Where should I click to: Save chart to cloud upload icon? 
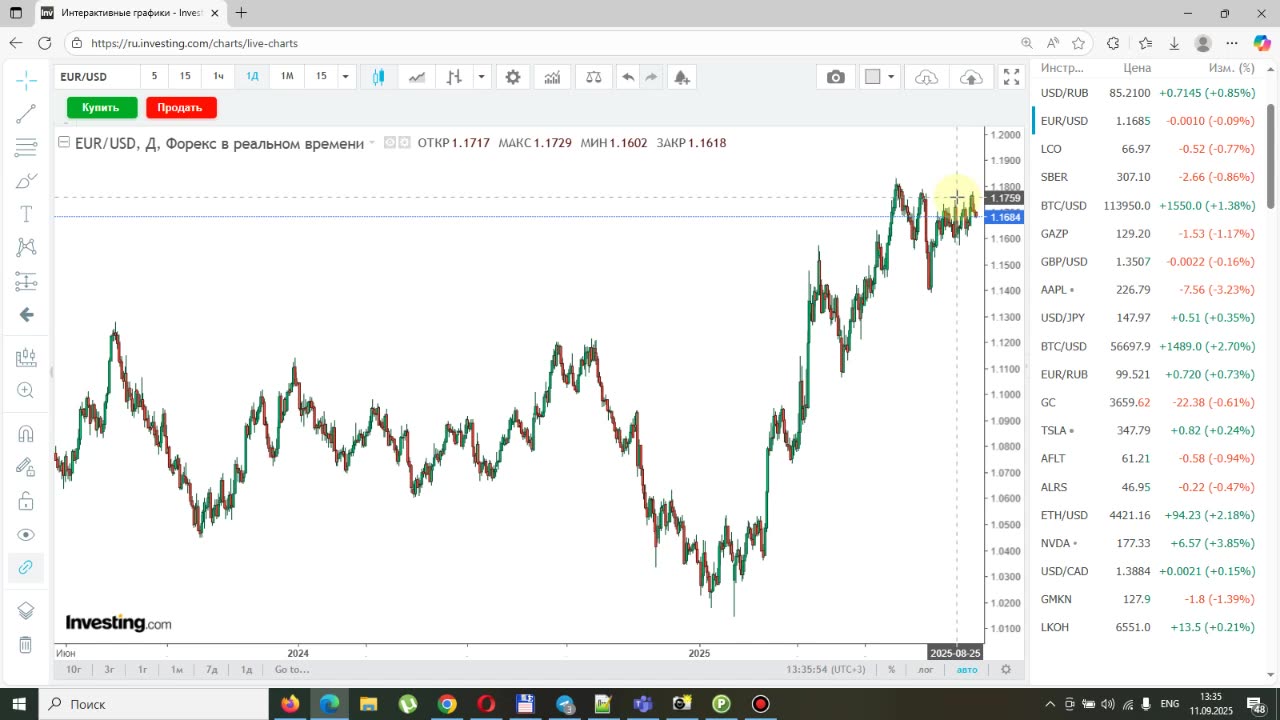[x=970, y=77]
